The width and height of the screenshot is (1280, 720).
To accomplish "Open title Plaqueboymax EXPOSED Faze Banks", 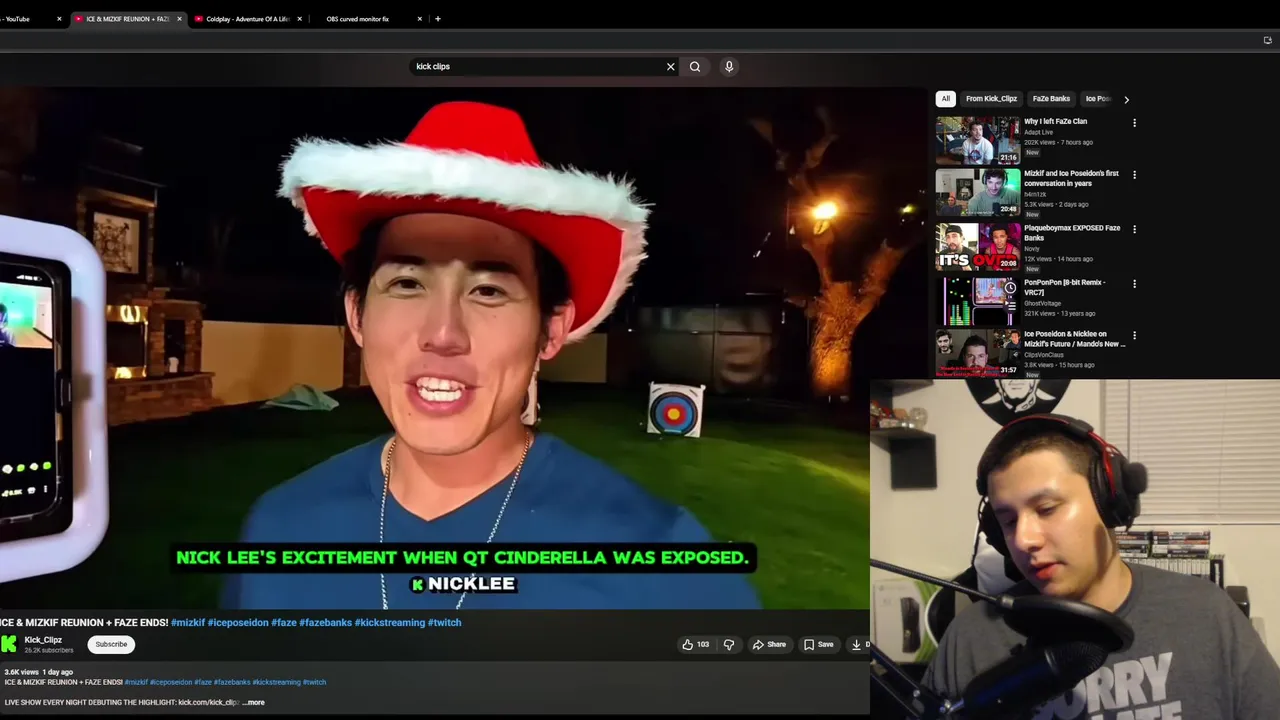I will (x=1072, y=233).
